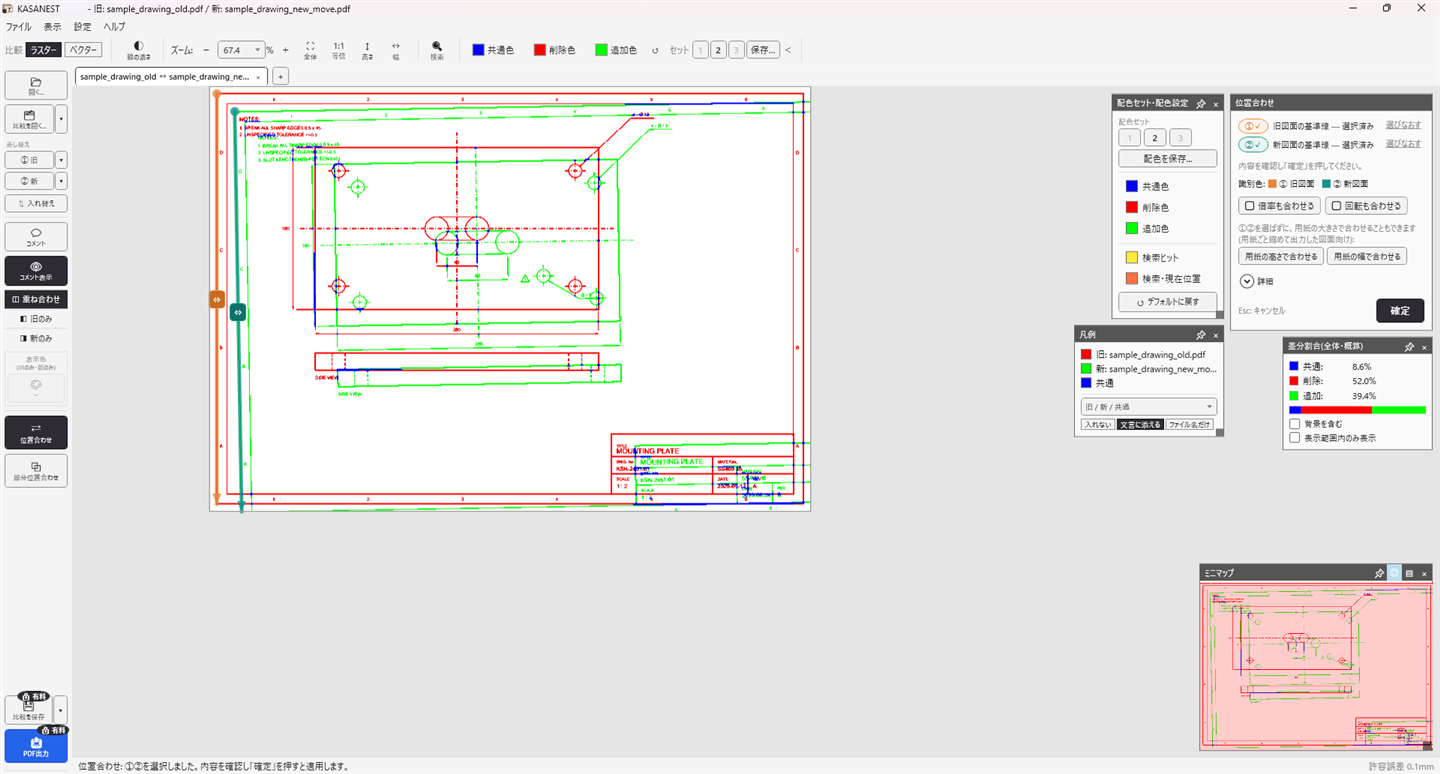Click 用紙の高さで合わせる button
The height and width of the screenshot is (774, 1440).
1280,257
